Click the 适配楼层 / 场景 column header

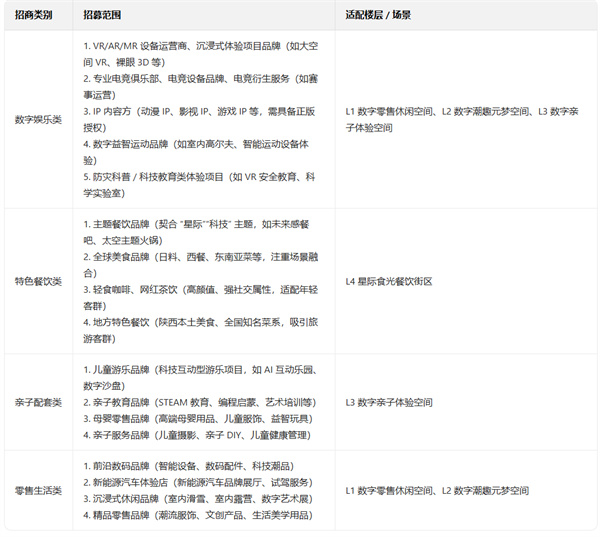tap(377, 17)
